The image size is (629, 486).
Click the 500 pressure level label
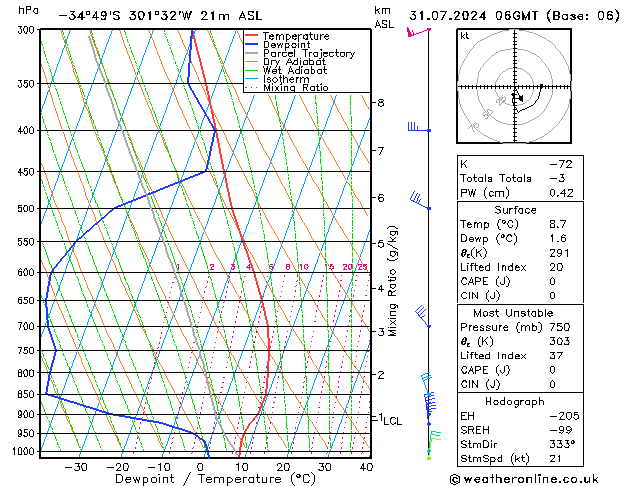coord(28,209)
